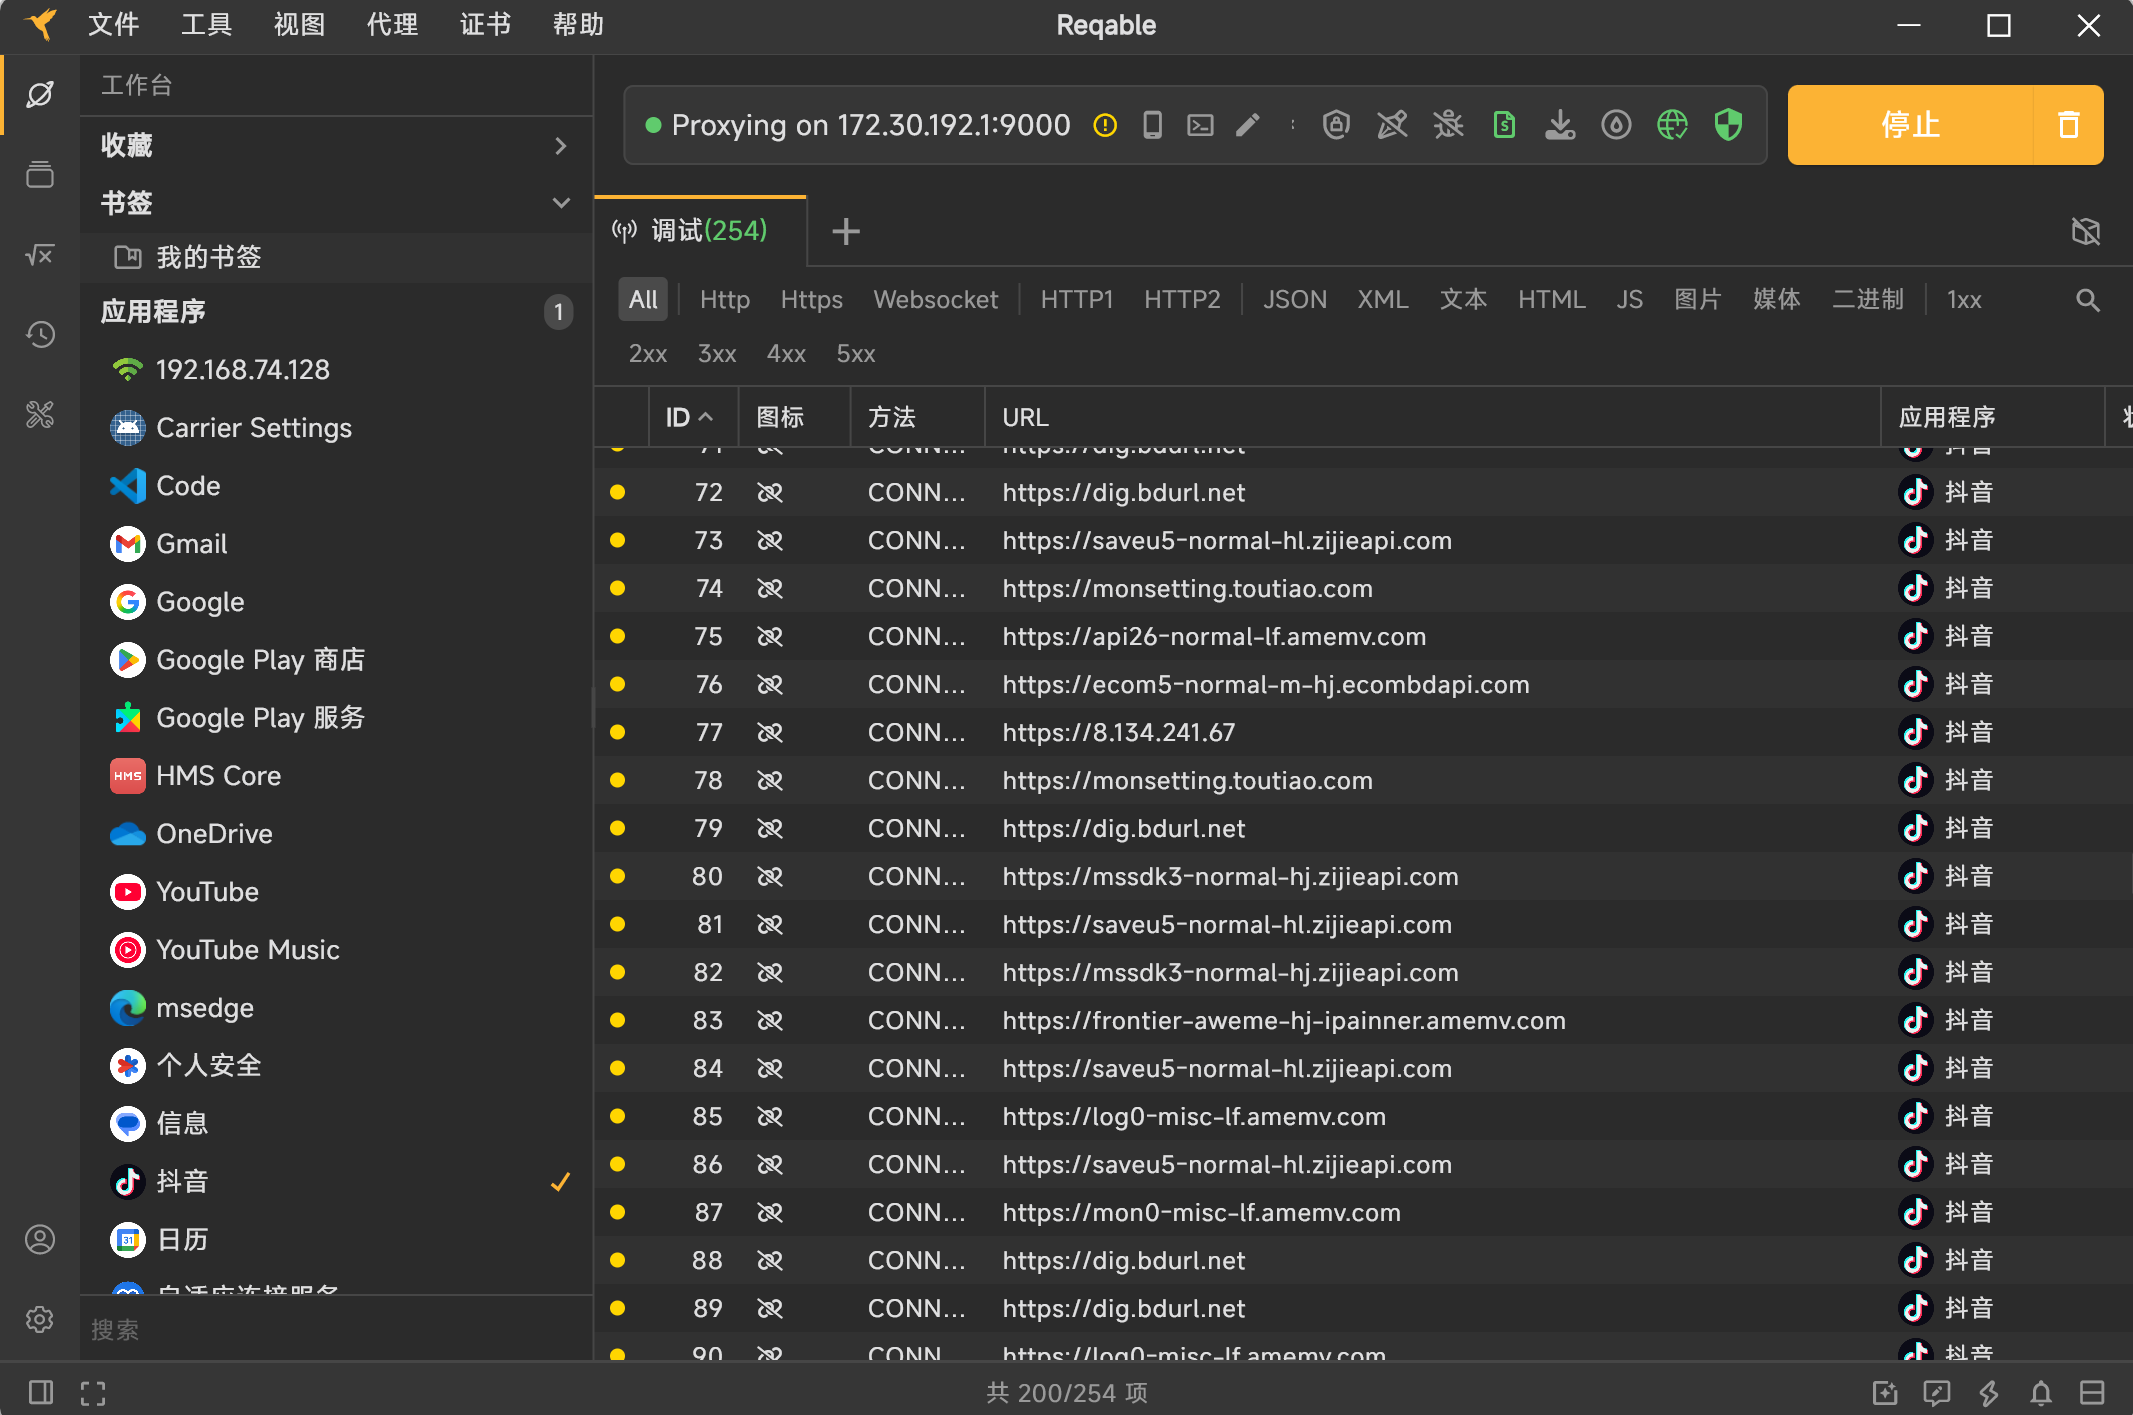Collapse the 书签 section chevron
The width and height of the screenshot is (2133, 1415).
coord(561,203)
